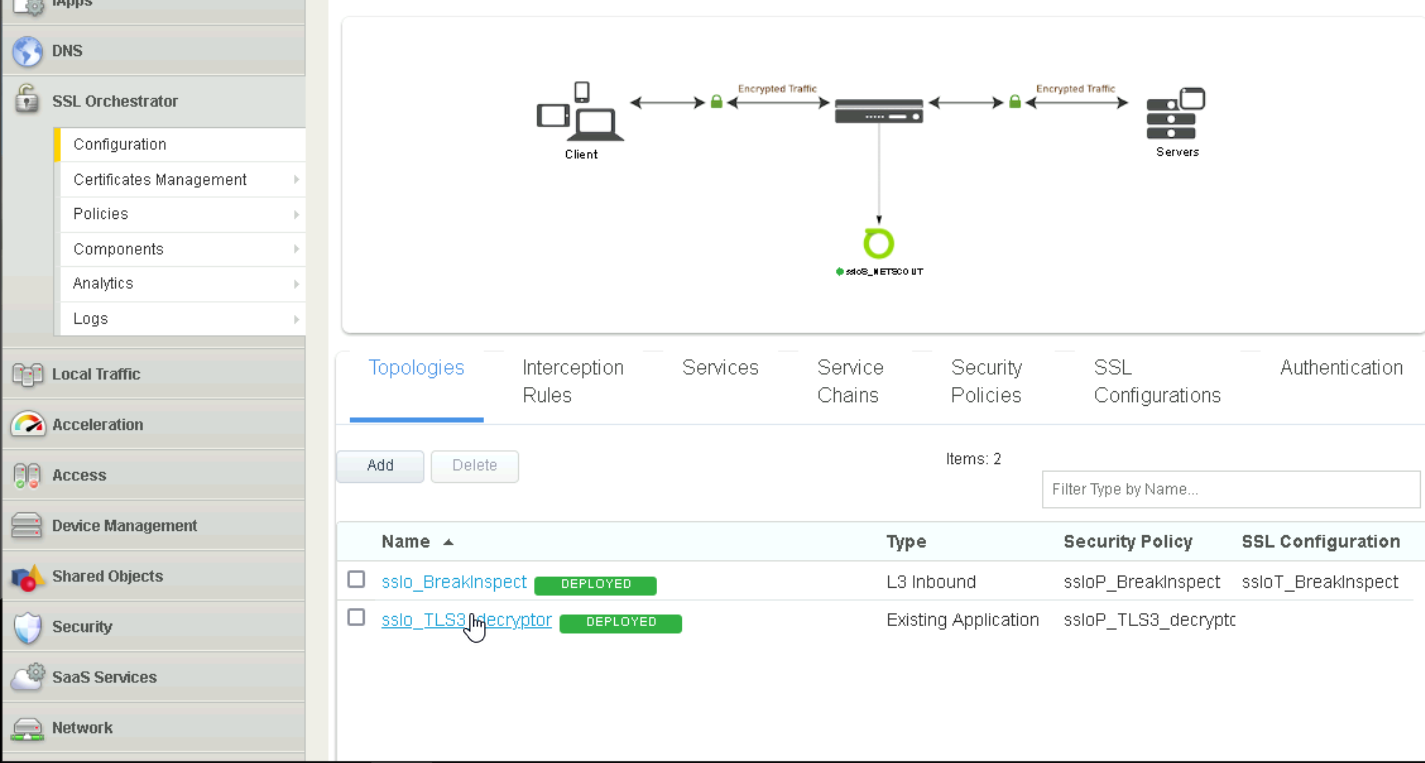Expand the Analytics submenu

[x=296, y=284]
